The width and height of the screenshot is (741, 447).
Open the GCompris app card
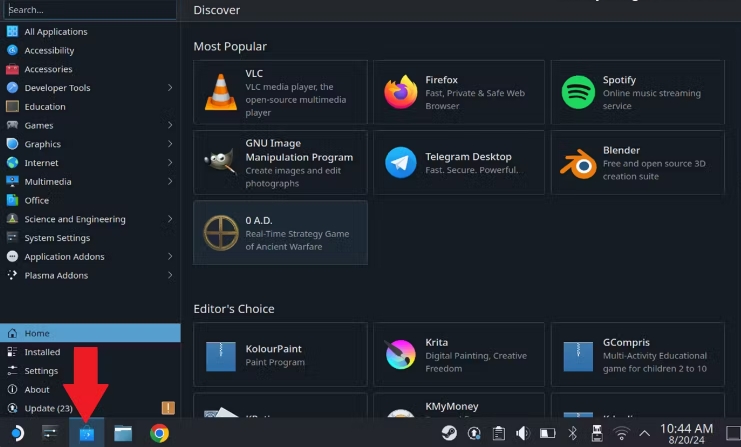(638, 354)
